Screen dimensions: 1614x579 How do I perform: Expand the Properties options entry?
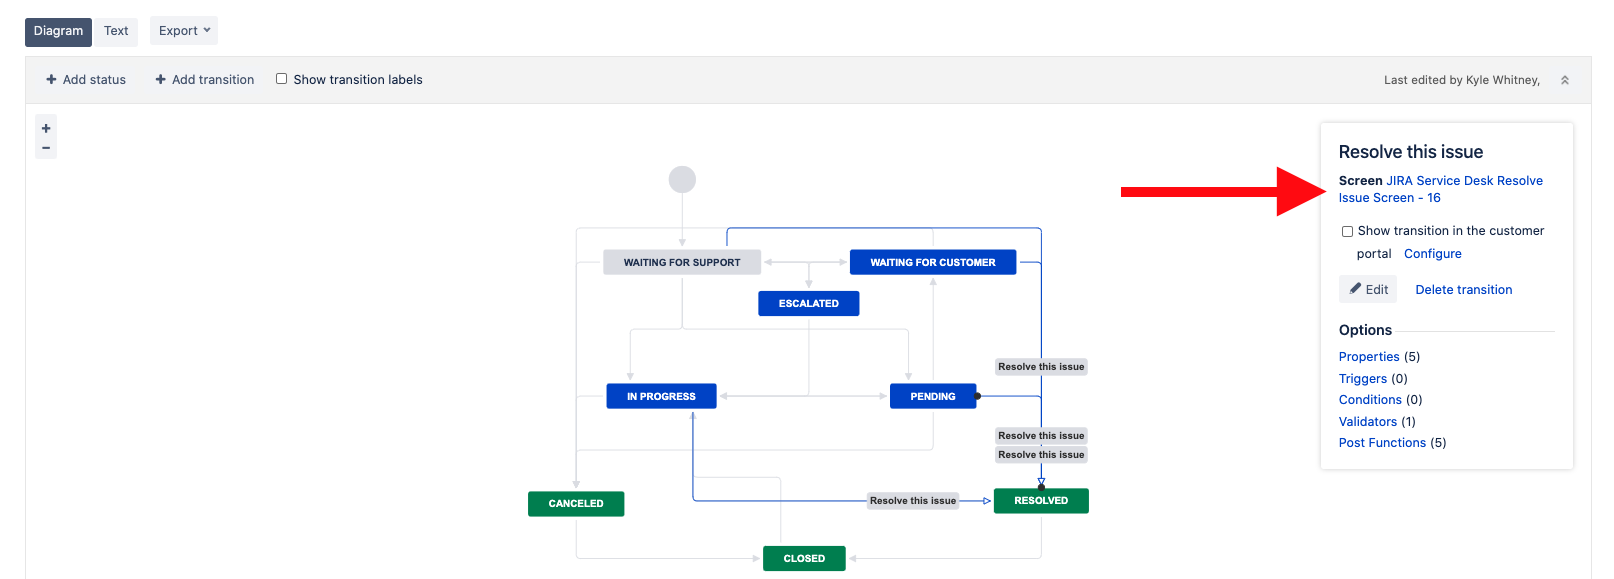1369,356
